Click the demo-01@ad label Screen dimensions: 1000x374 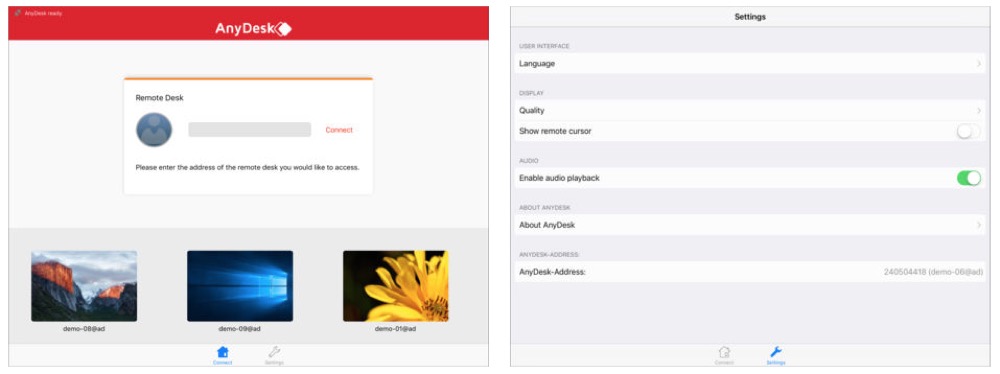tap(395, 329)
